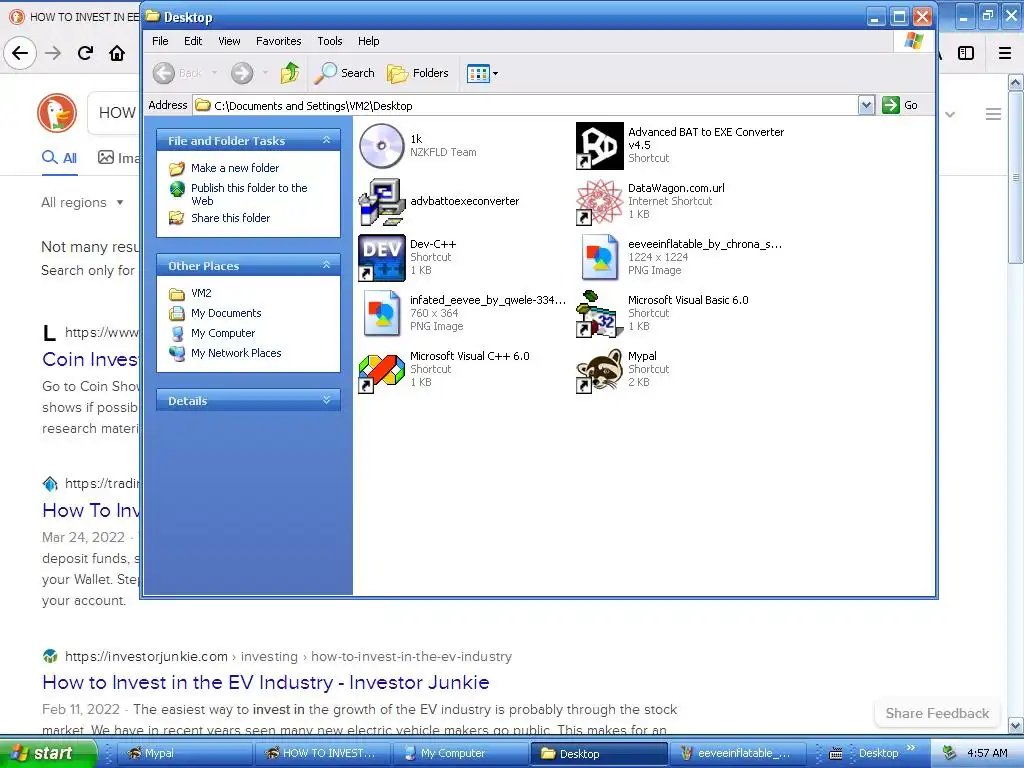1024x768 pixels.
Task: Click the Back toolbar button
Action: pyautogui.click(x=178, y=73)
